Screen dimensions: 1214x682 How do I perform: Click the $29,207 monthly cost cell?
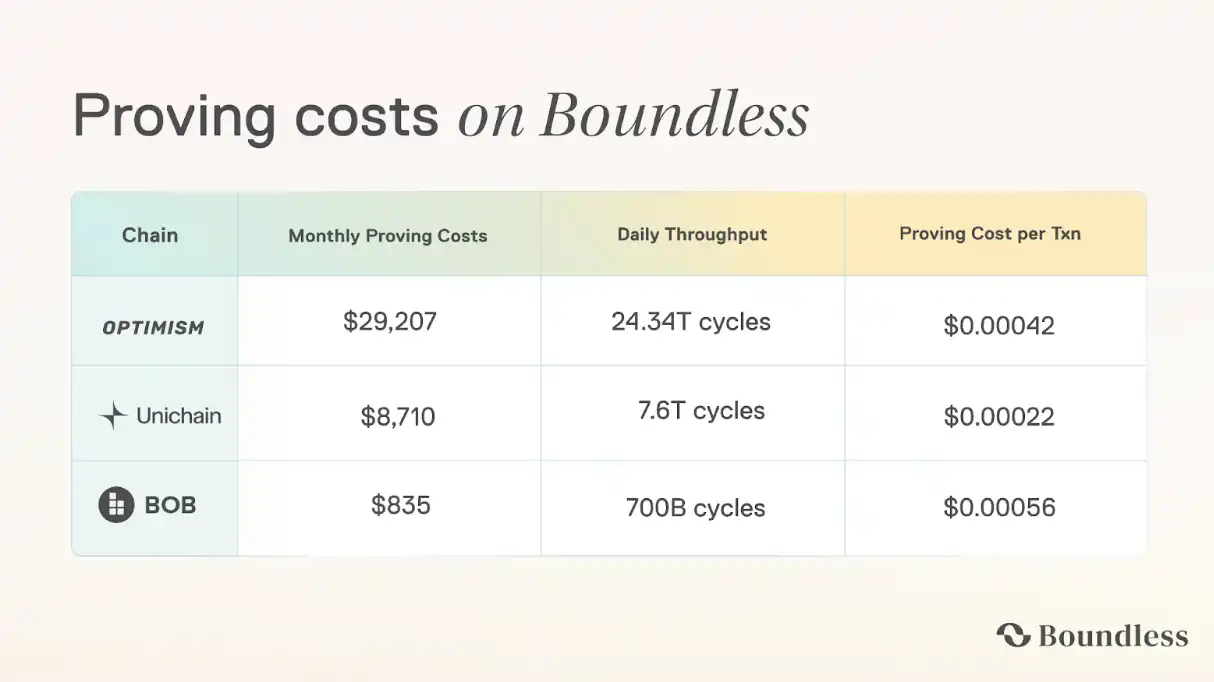[x=390, y=322]
